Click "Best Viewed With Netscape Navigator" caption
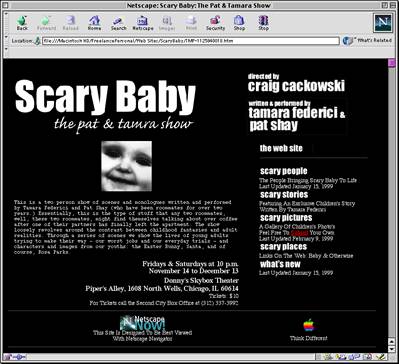Viewport: 399px width, 364px height. click(x=142, y=336)
